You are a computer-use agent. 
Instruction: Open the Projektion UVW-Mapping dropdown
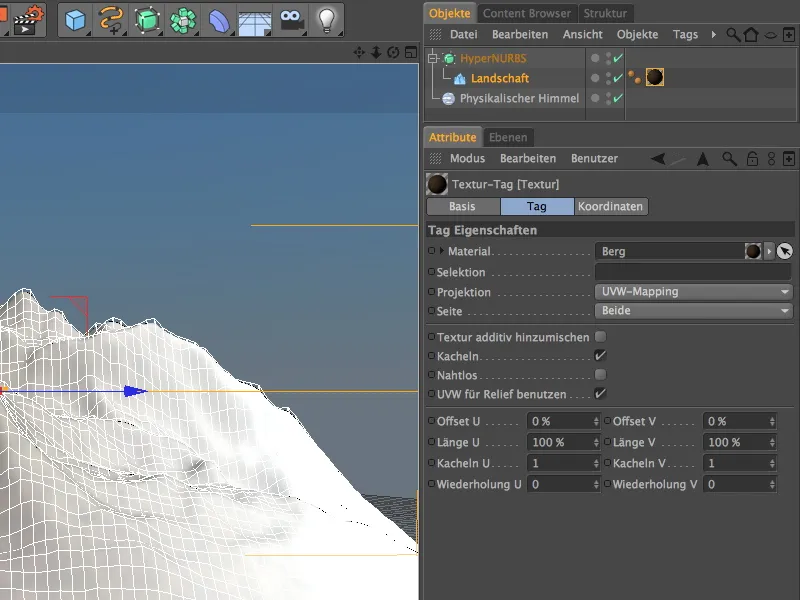(x=693, y=292)
